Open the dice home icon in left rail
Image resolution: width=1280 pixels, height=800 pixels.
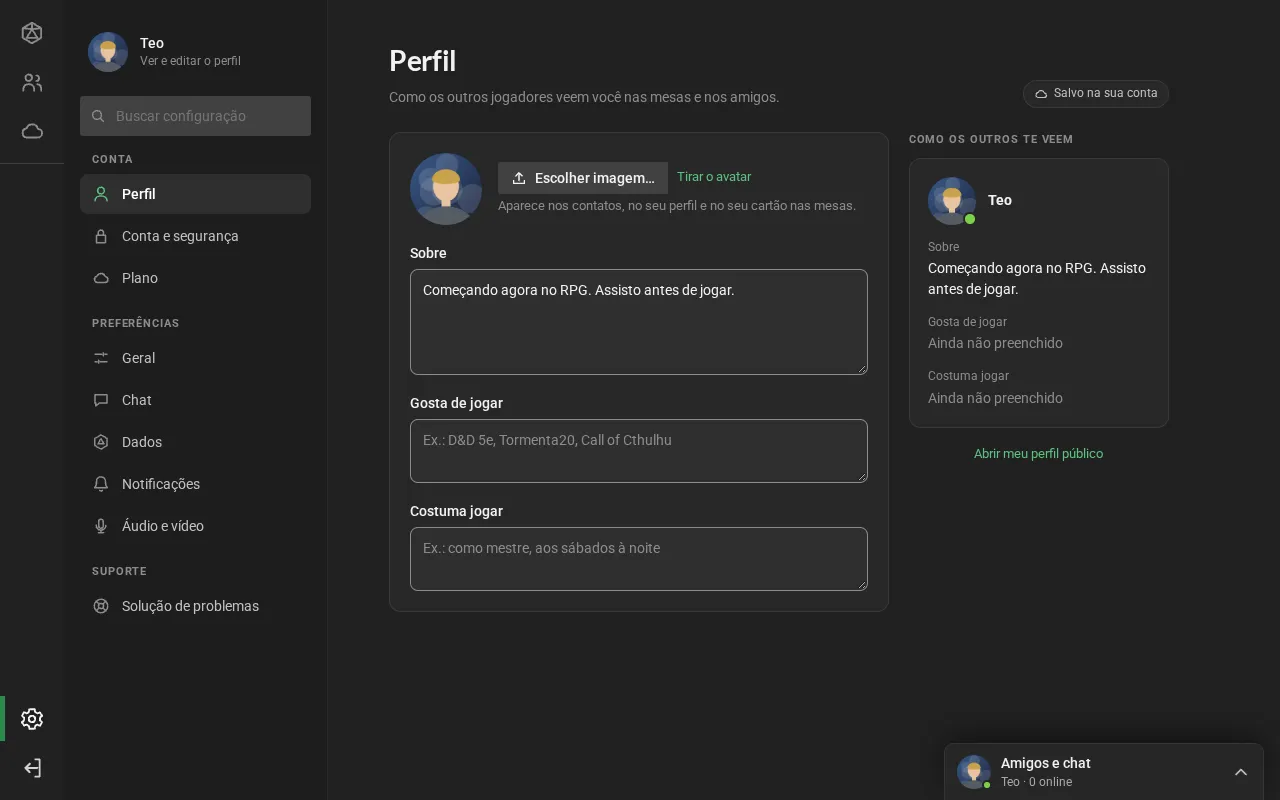coord(32,33)
